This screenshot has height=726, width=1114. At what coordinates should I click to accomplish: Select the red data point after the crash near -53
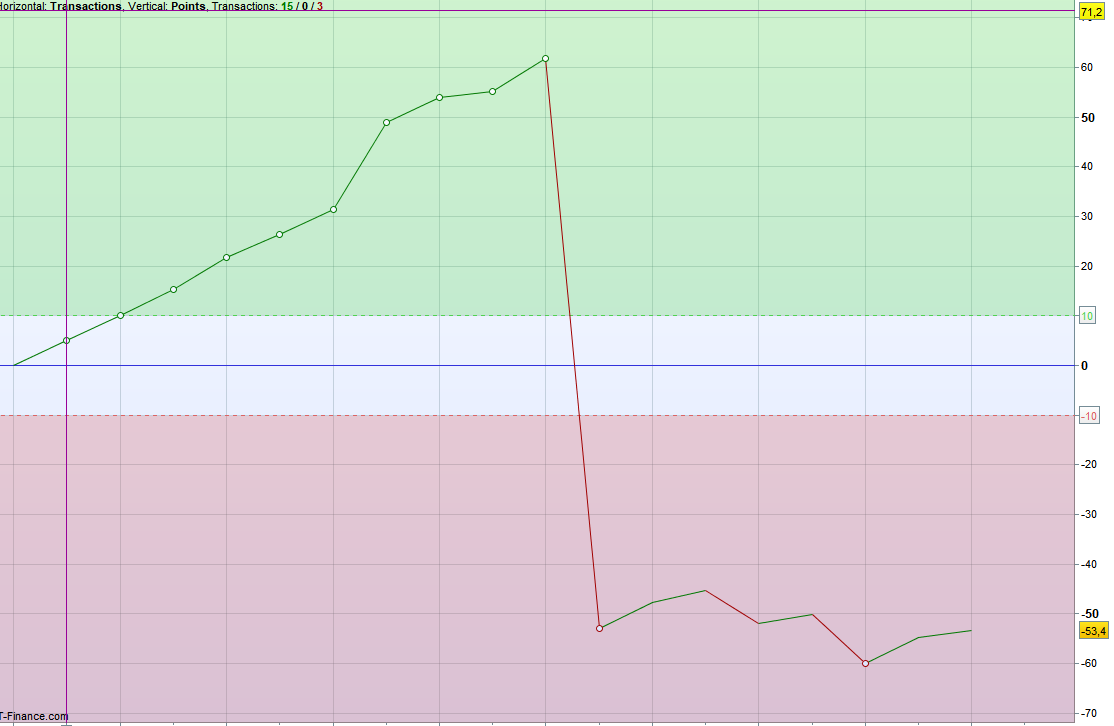[x=599, y=629]
